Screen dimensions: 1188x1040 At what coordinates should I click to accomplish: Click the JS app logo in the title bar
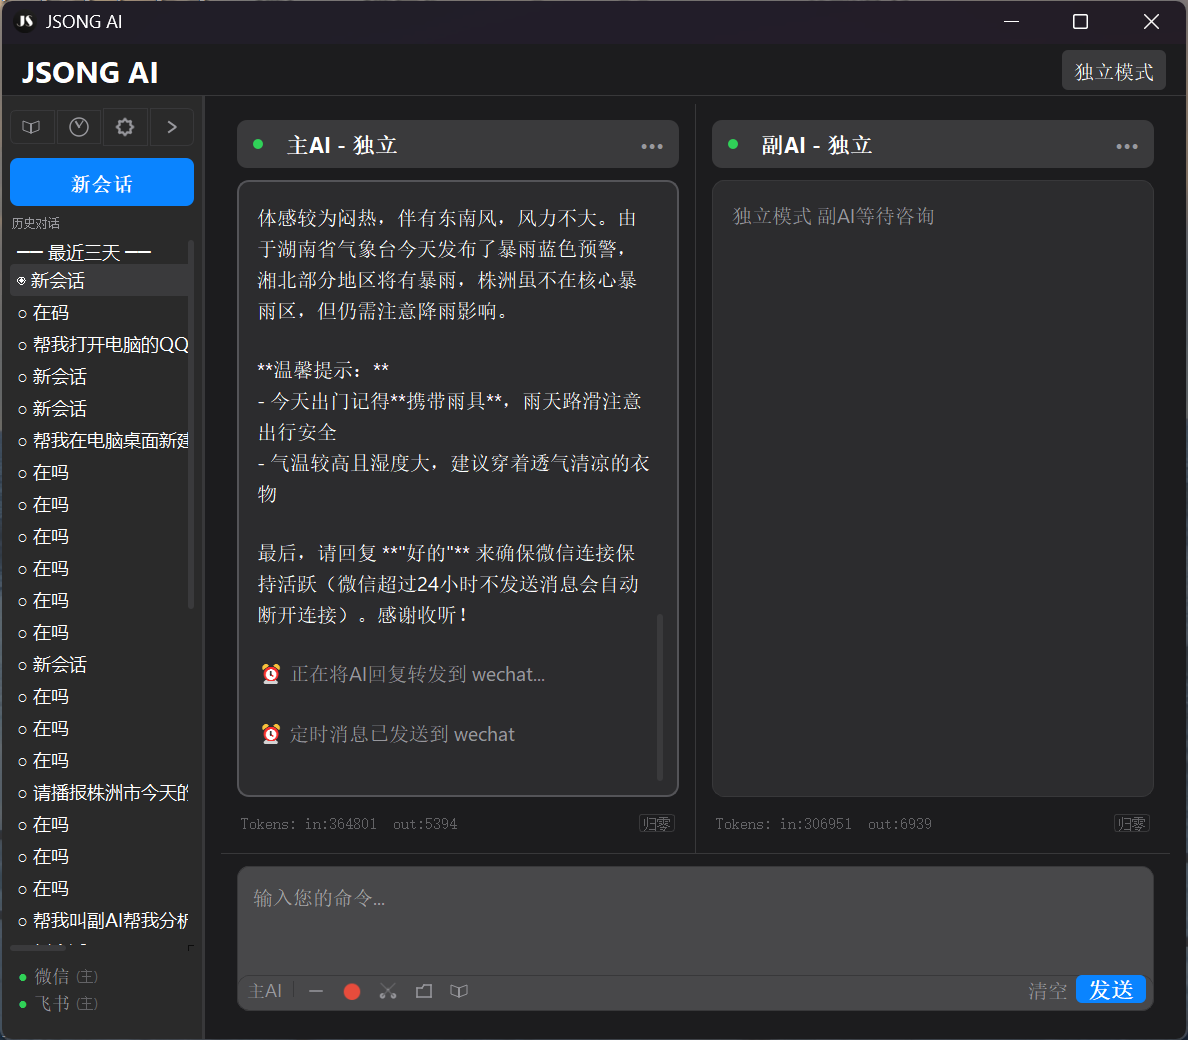click(25, 21)
